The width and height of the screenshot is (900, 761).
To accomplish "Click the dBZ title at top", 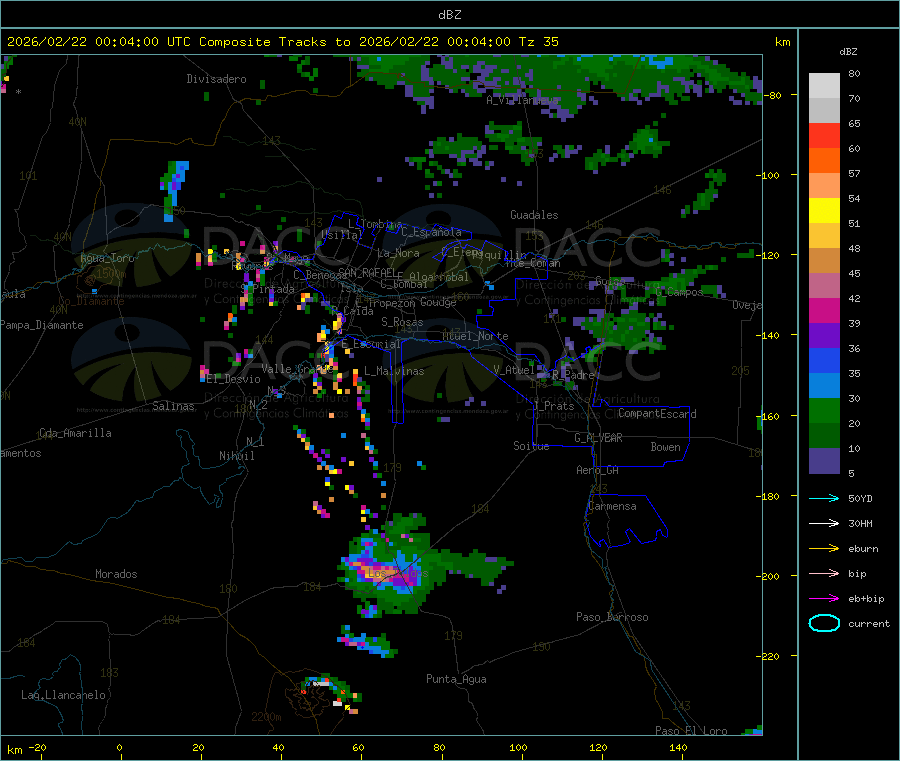I will [449, 15].
